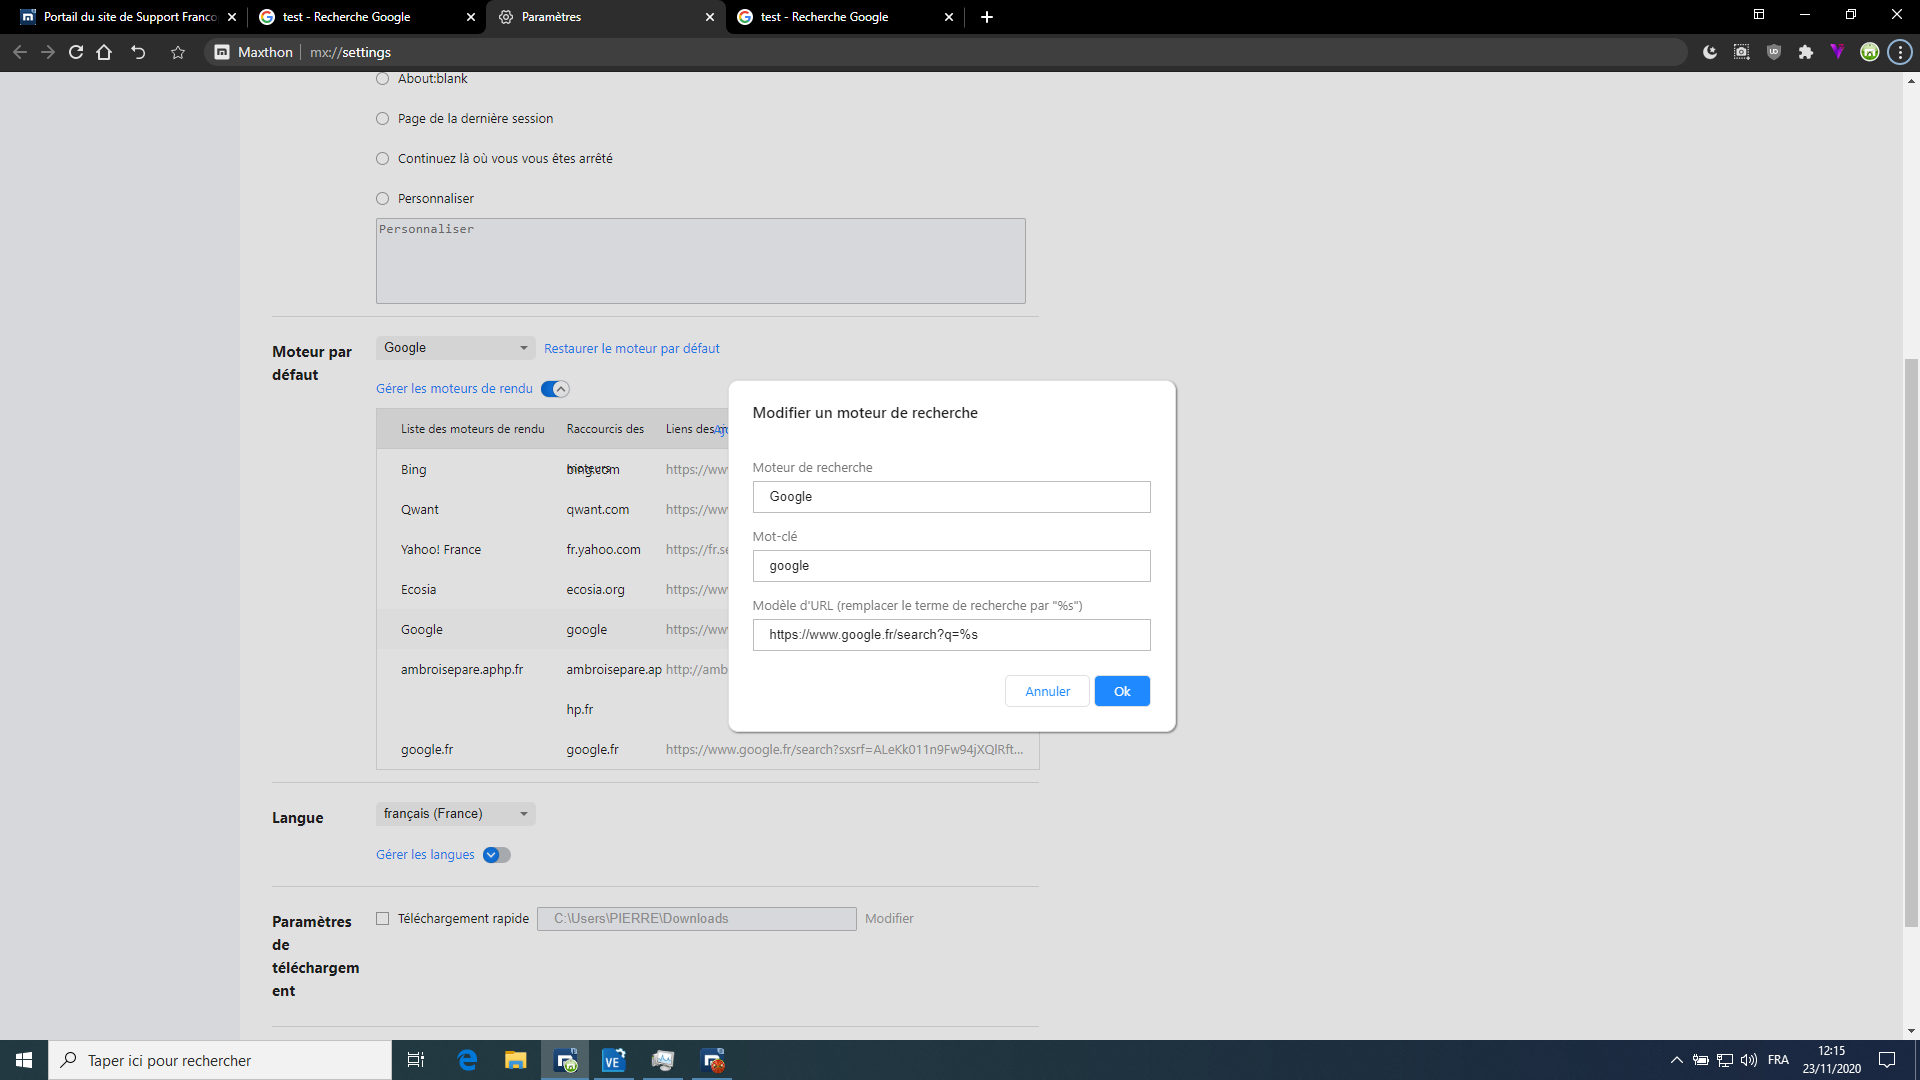Click the hp.fr shortcut entry
1920x1080 pixels.
(579, 710)
